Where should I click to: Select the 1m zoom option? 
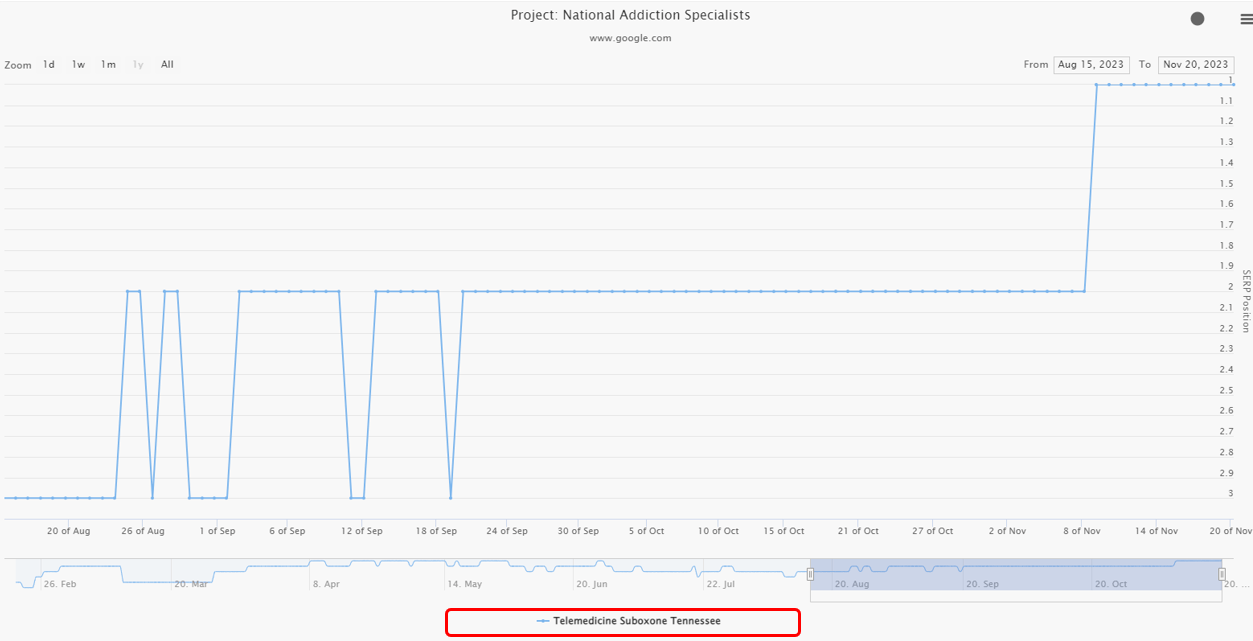click(x=108, y=65)
